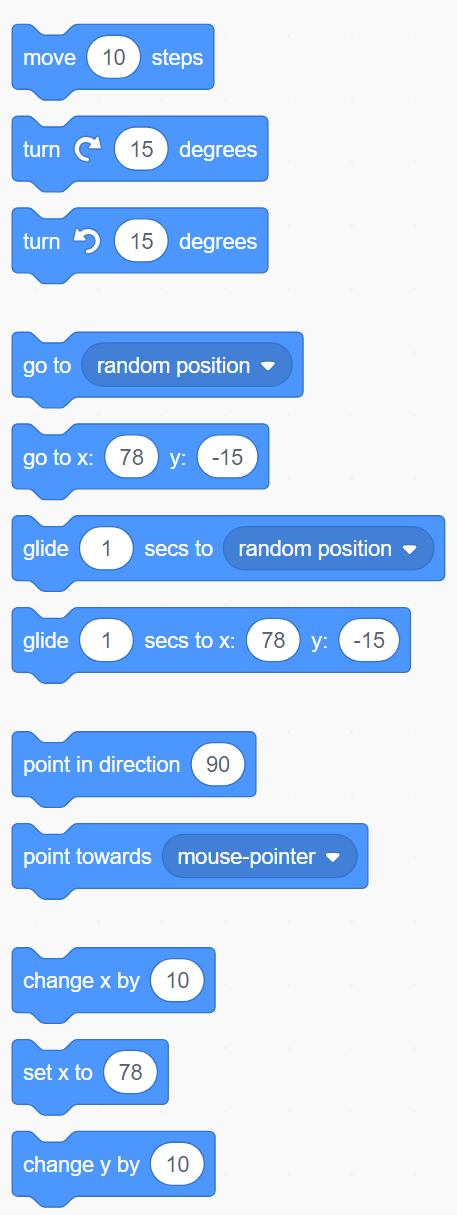Open the point towards mouse-pointer dropdown

tap(259, 857)
